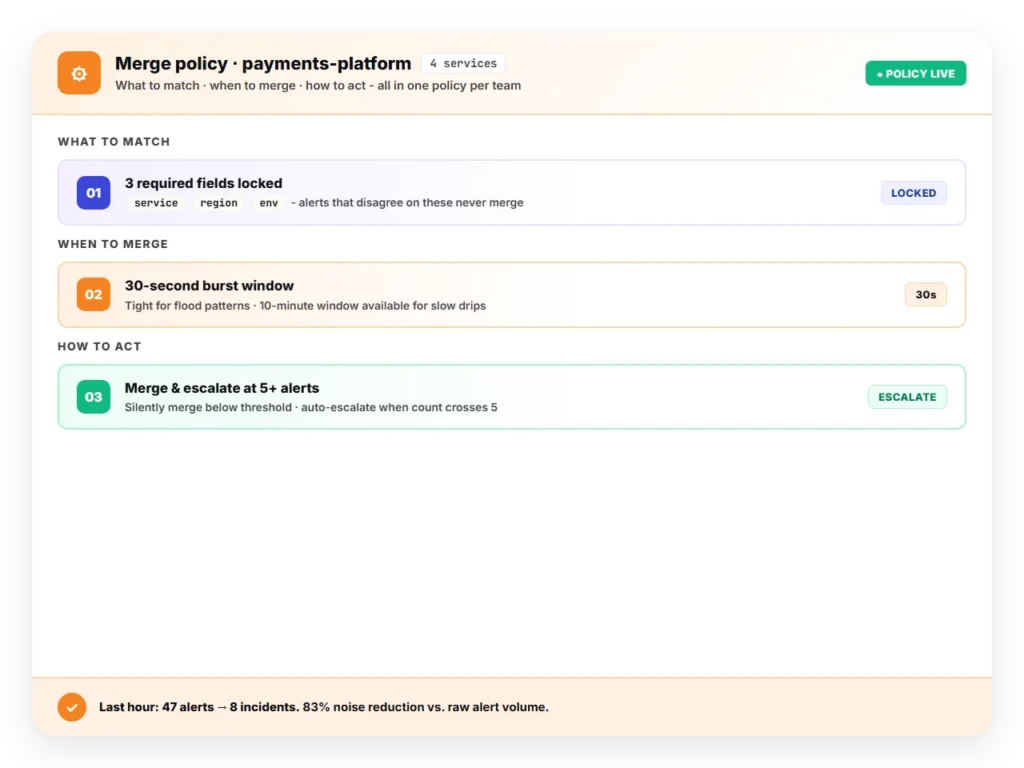Image resolution: width=1024 pixels, height=768 pixels.
Task: Open the 30s window selector
Action: [x=925, y=295]
